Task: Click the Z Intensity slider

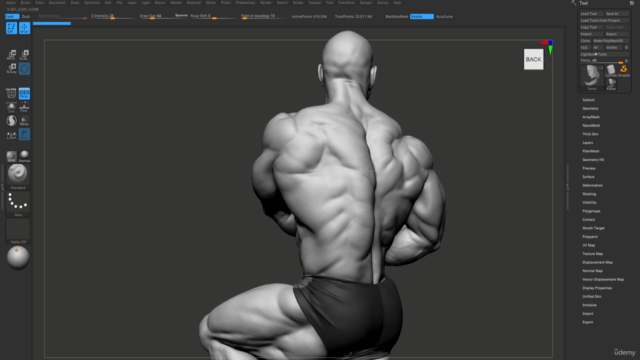Action: pos(112,16)
